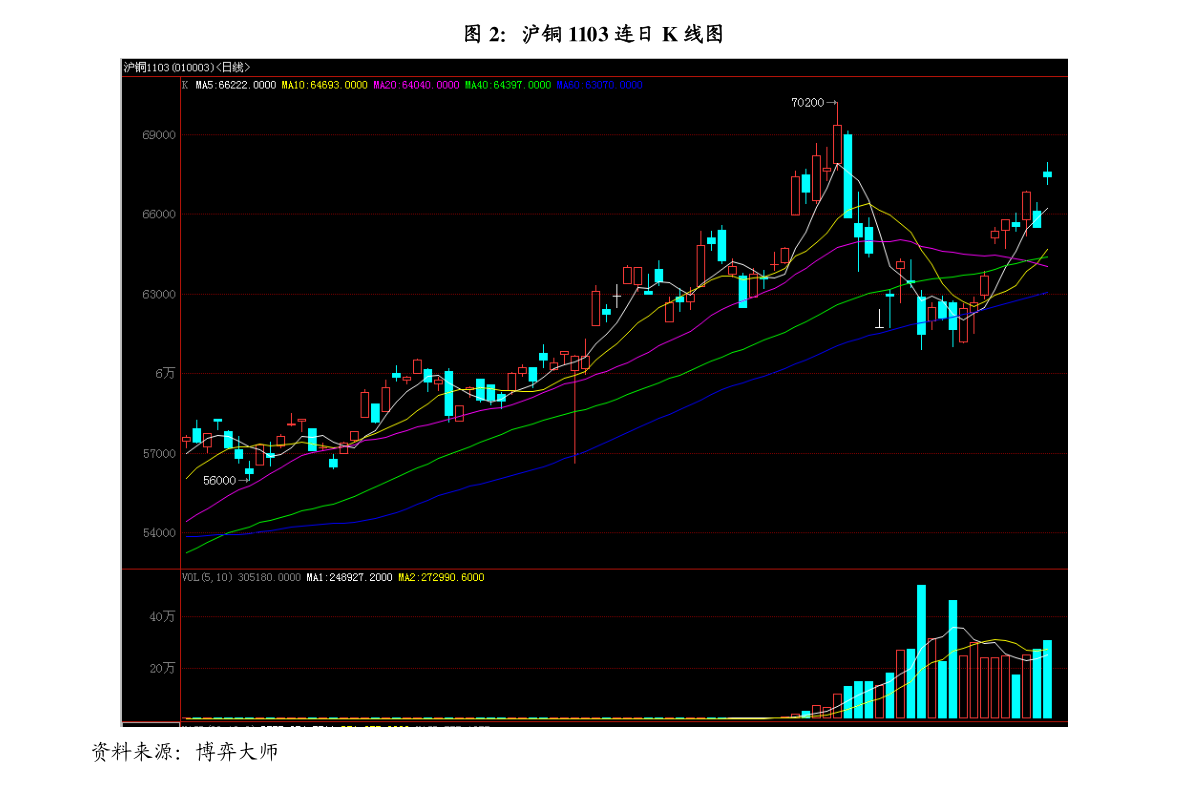1191x786 pixels.
Task: Click the 69000 price axis label
Action: coord(159,135)
